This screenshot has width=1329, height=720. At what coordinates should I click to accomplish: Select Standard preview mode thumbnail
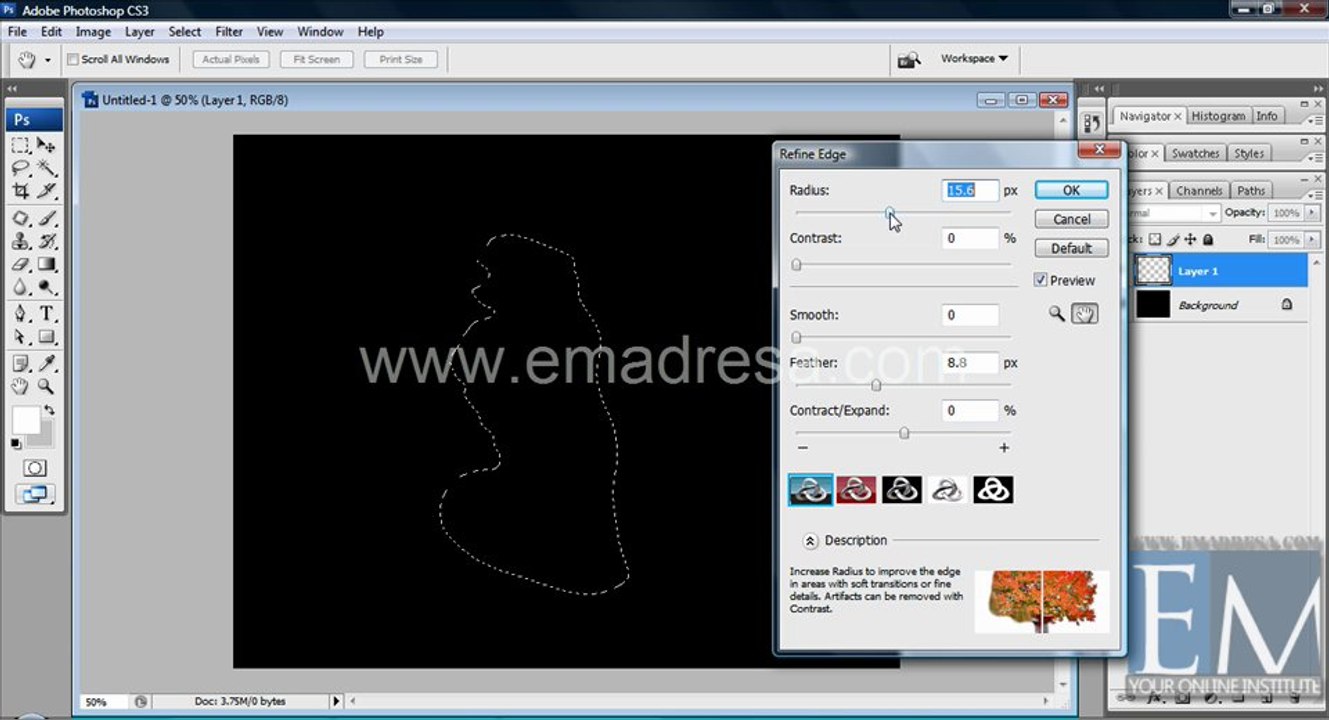(x=810, y=490)
